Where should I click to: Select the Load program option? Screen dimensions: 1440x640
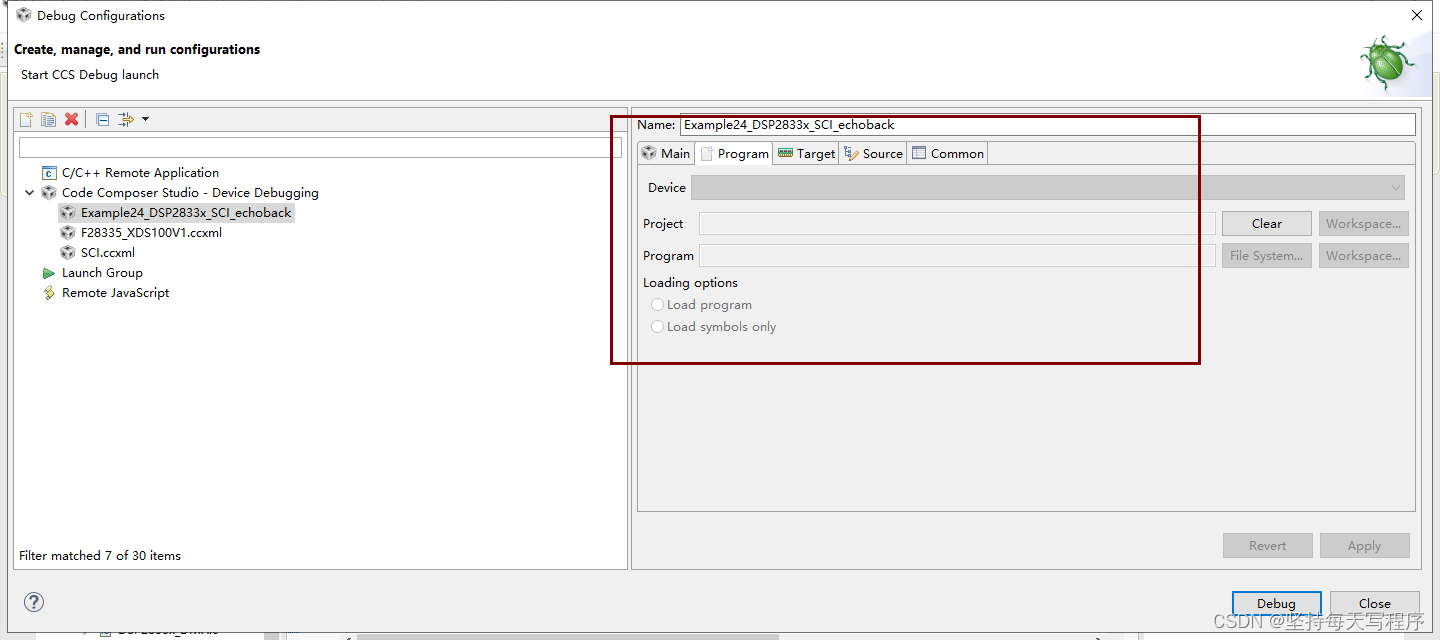point(658,304)
